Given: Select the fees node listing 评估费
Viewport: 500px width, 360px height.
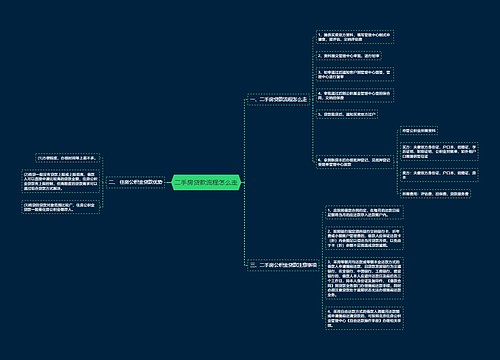Looking at the screenshot, I should tap(435, 194).
